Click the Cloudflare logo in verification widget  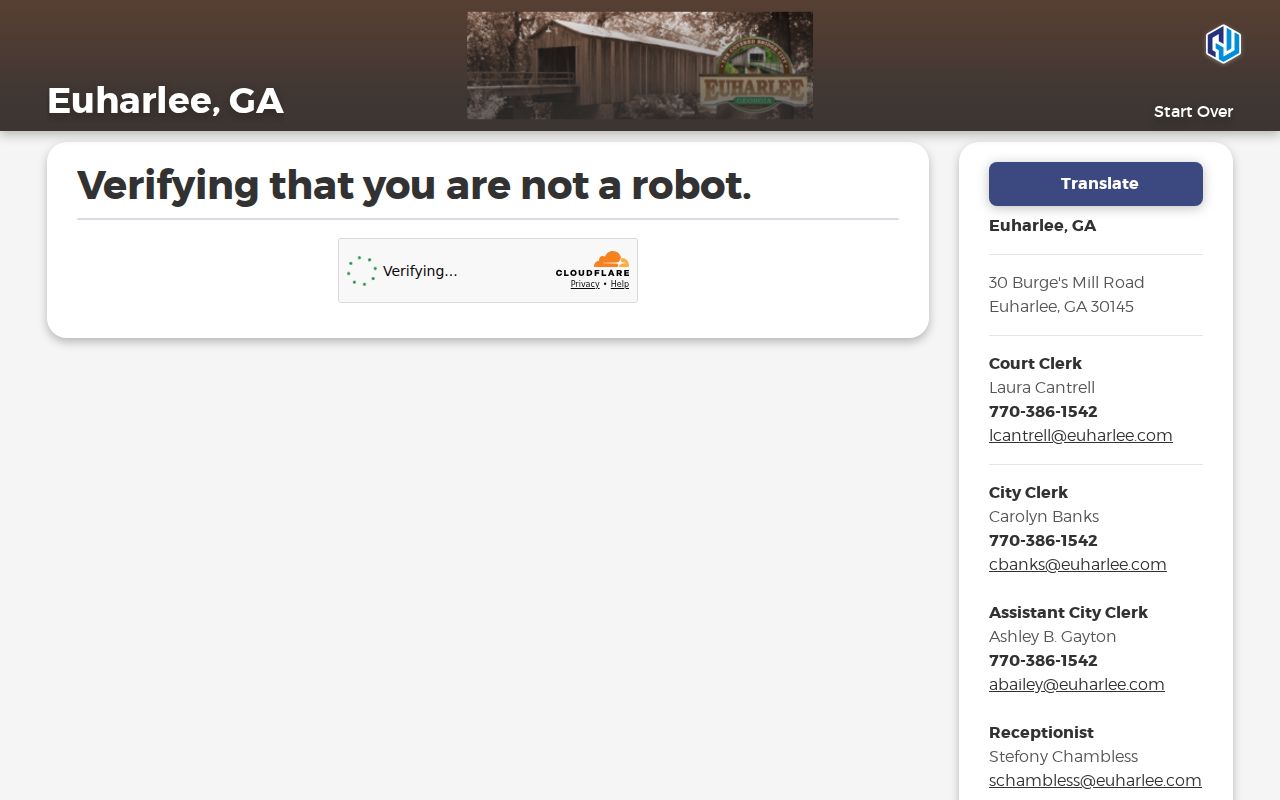click(593, 264)
